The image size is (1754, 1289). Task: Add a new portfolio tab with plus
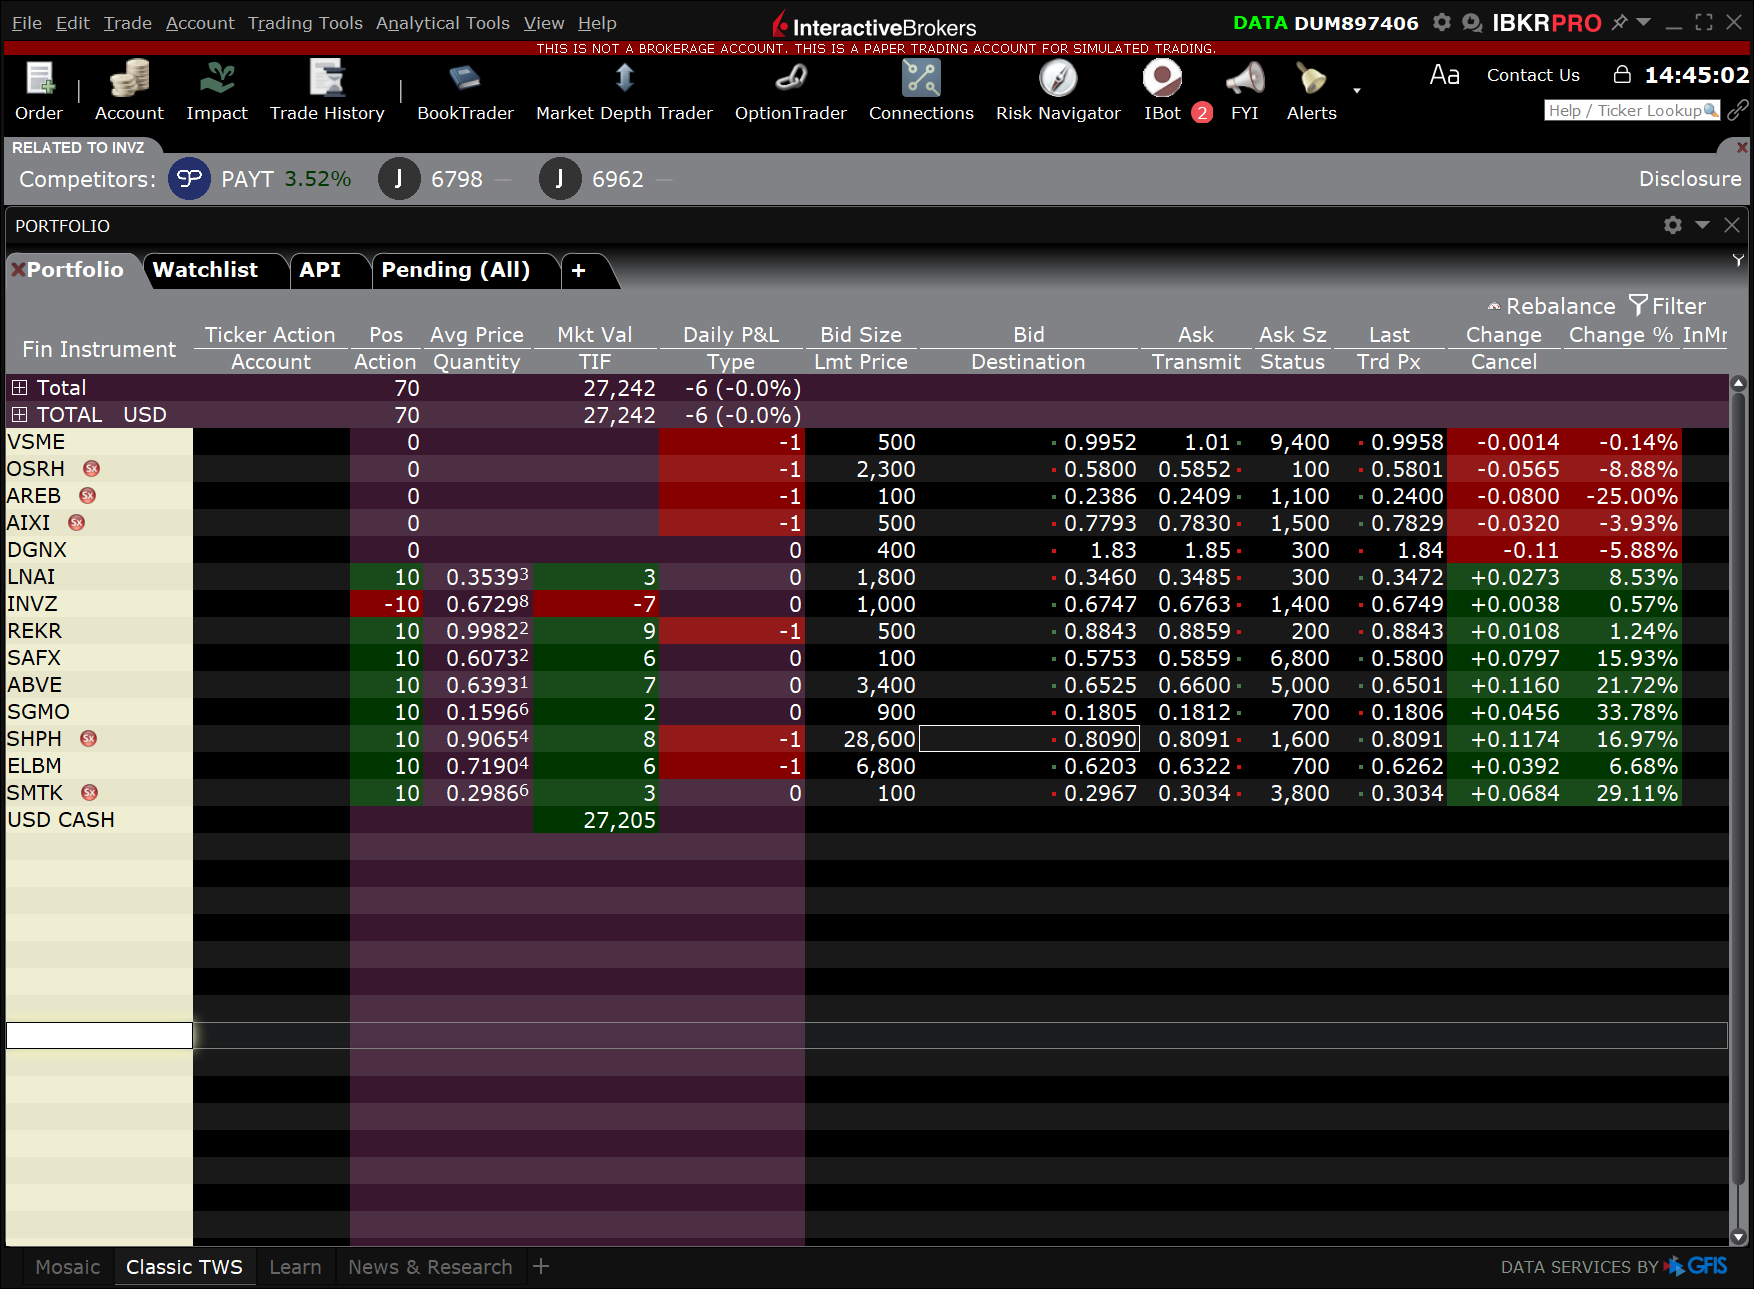click(x=578, y=270)
